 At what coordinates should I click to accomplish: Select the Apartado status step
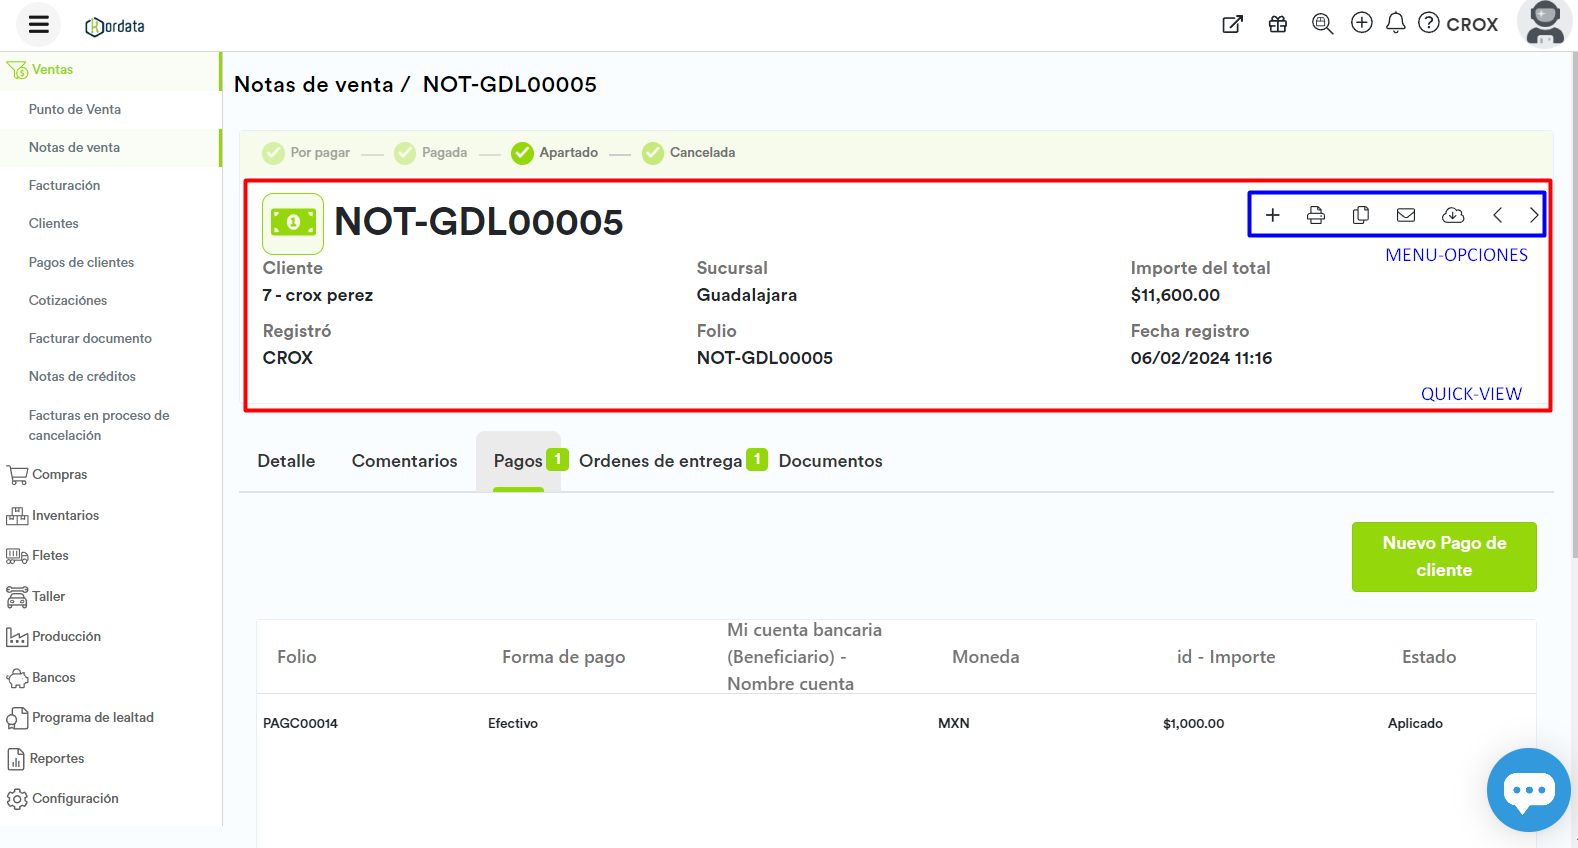tap(555, 153)
